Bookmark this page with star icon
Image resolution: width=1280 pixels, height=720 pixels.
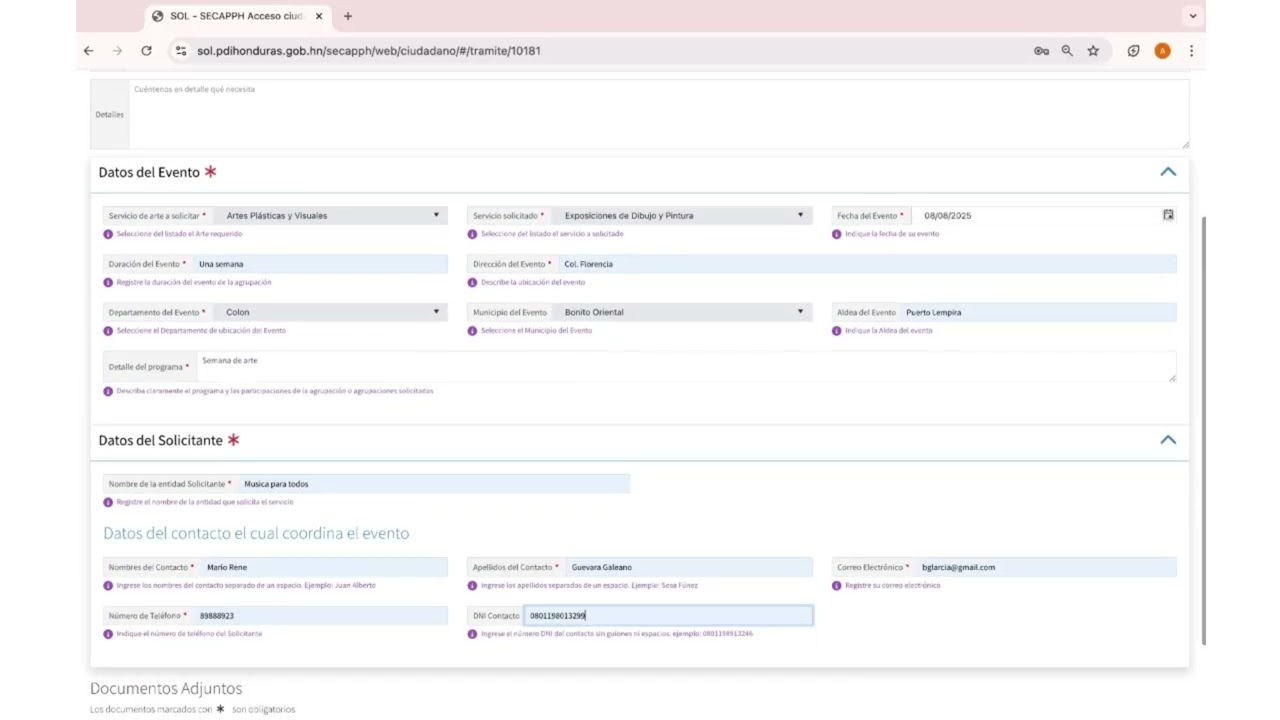click(1093, 51)
